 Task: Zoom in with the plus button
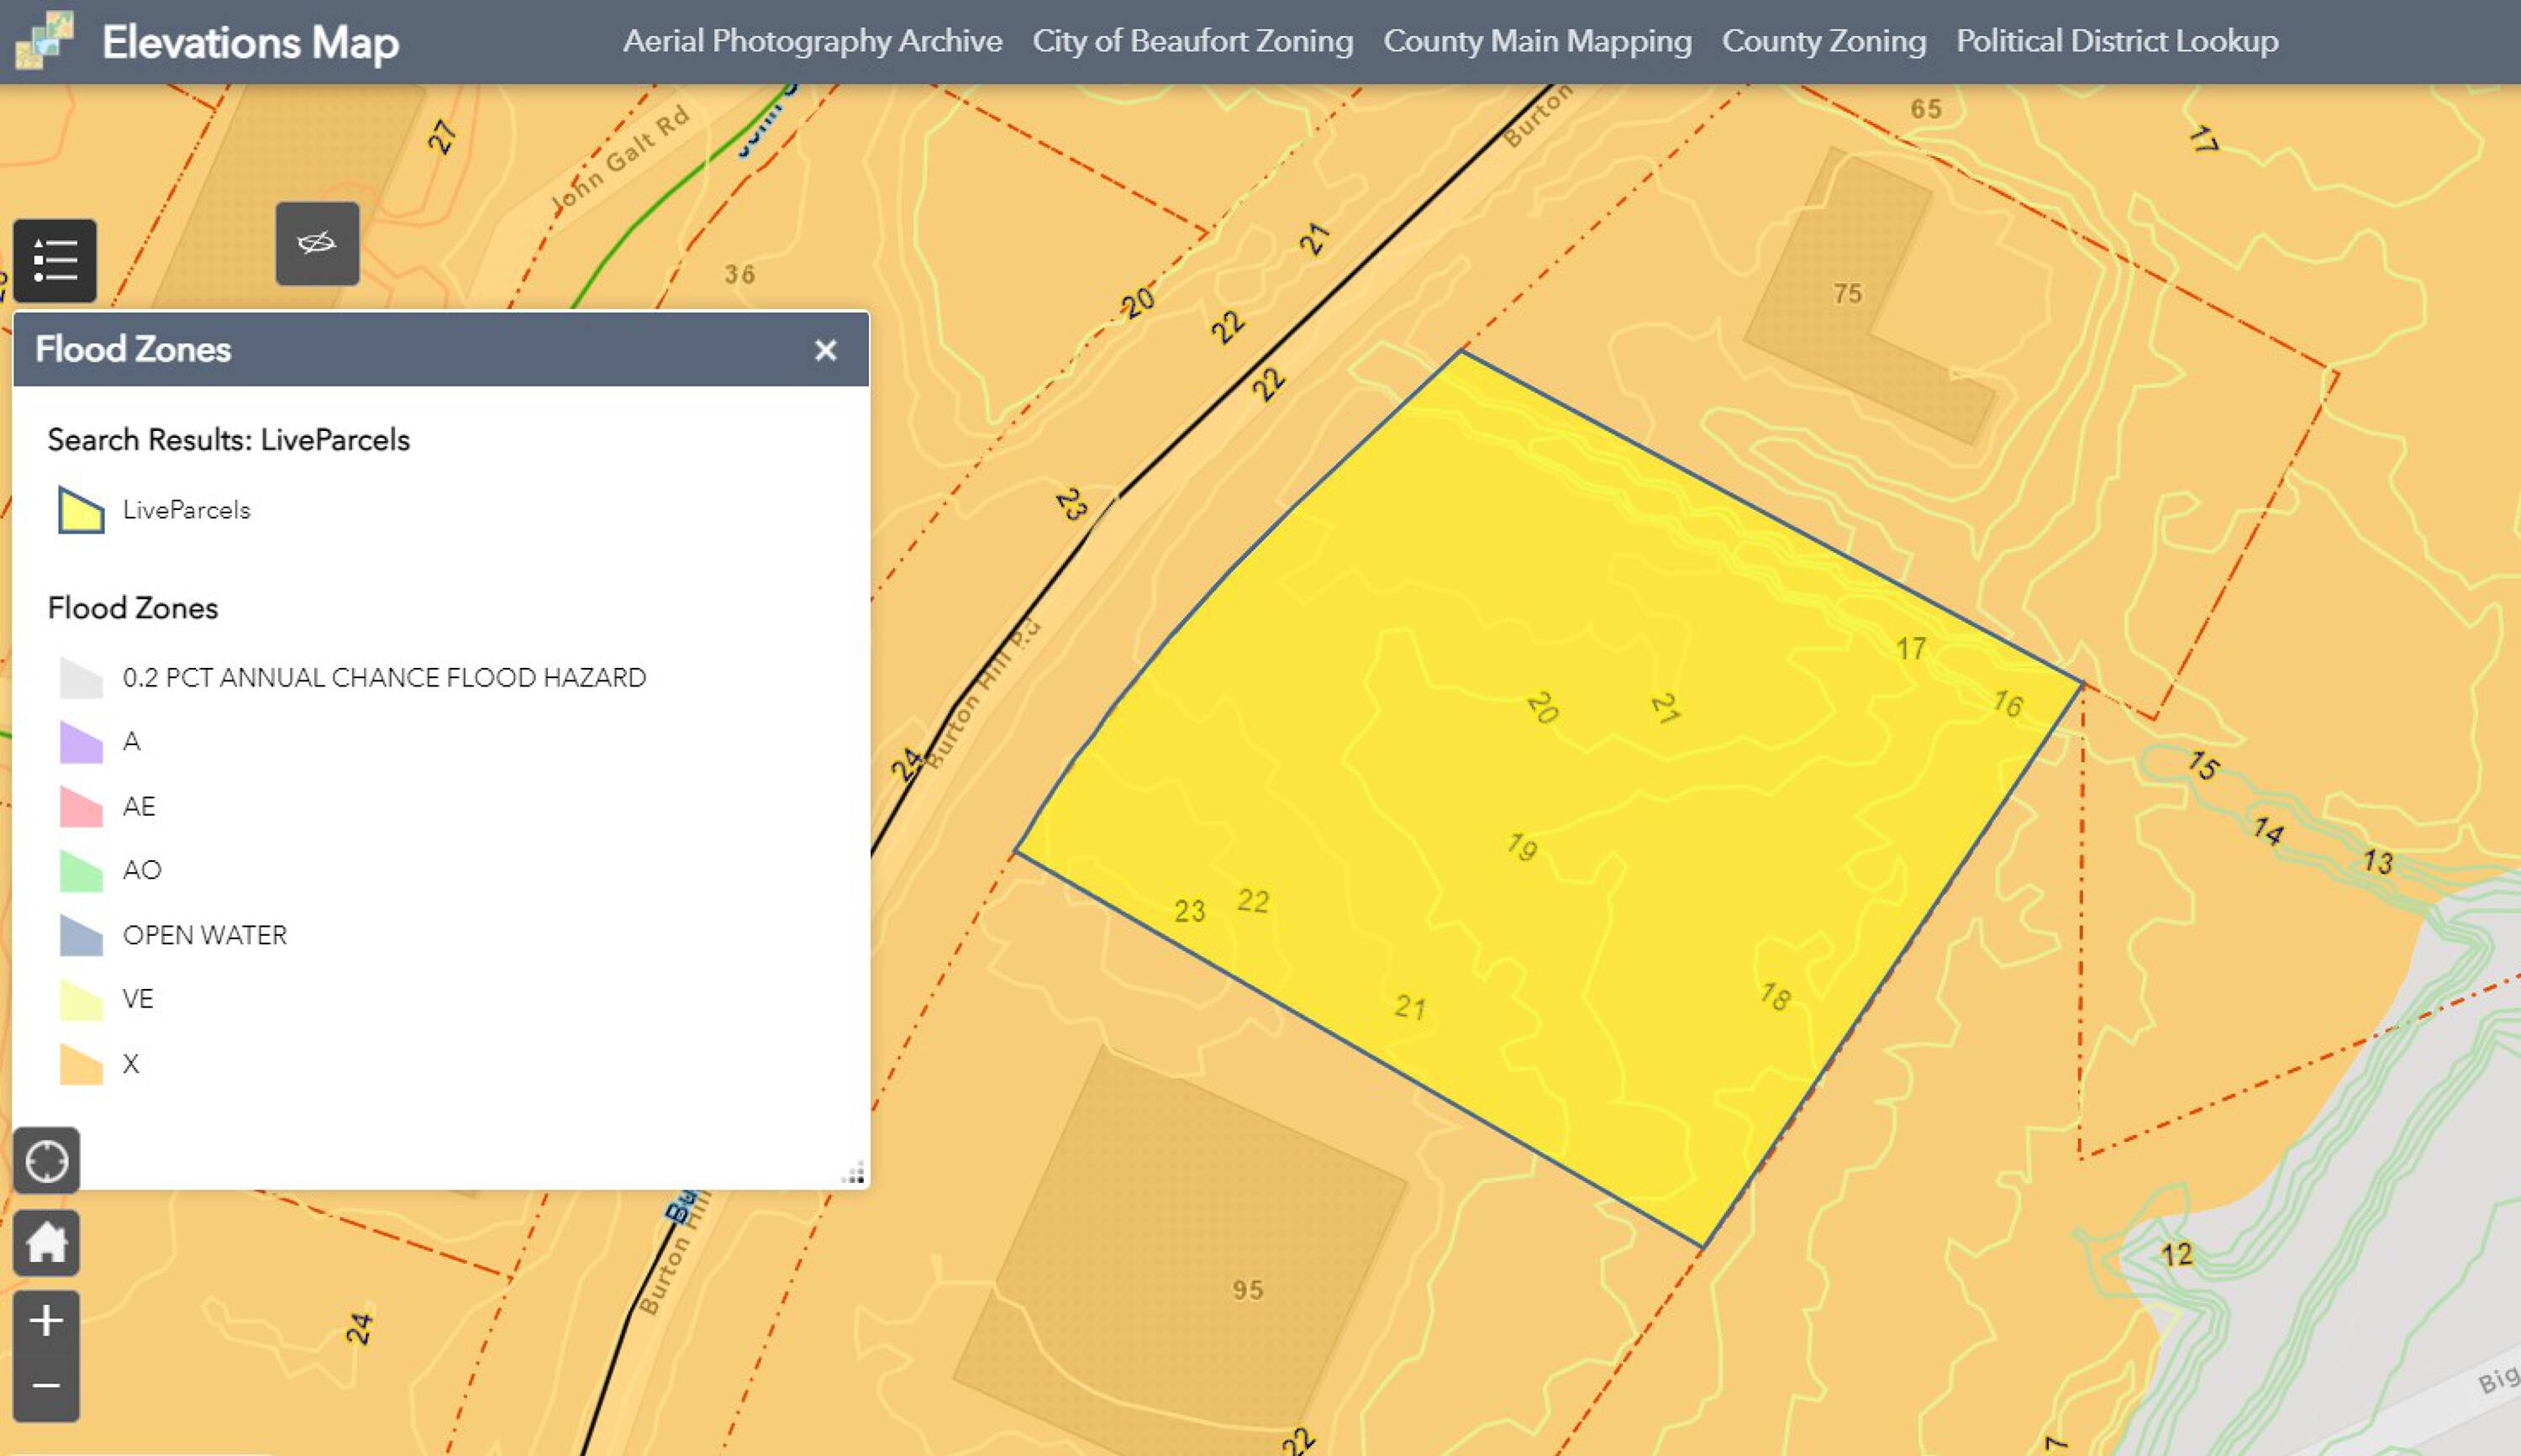pyautogui.click(x=46, y=1321)
